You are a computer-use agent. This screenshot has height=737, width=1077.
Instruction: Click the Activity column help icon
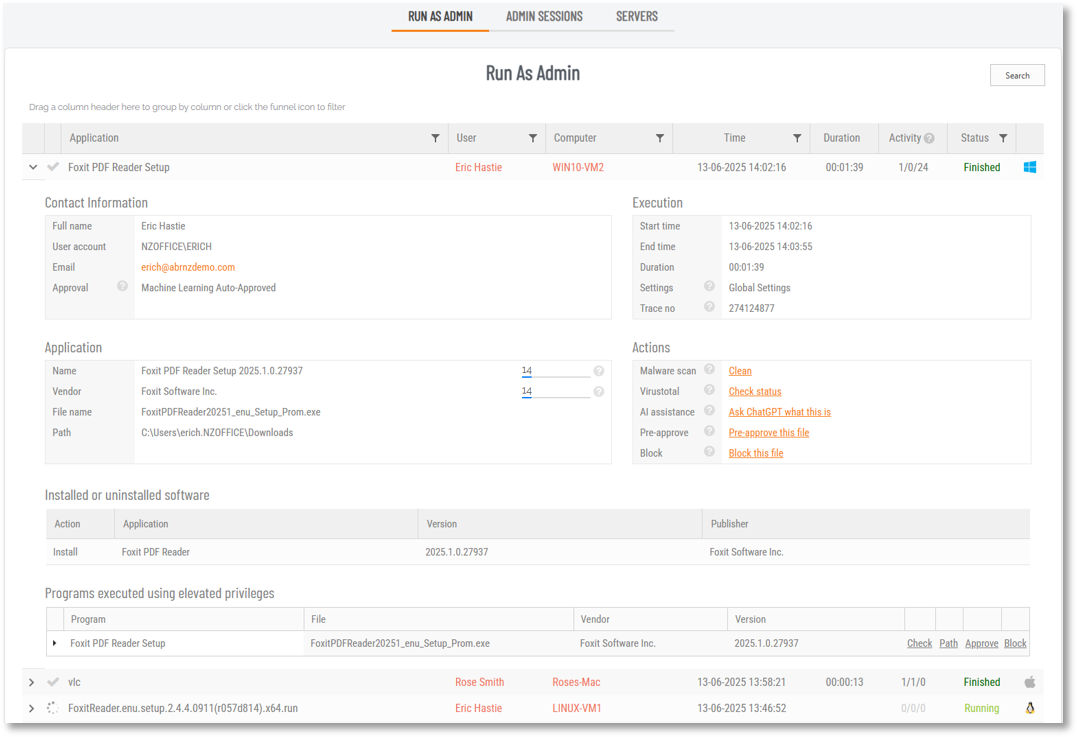pos(929,138)
